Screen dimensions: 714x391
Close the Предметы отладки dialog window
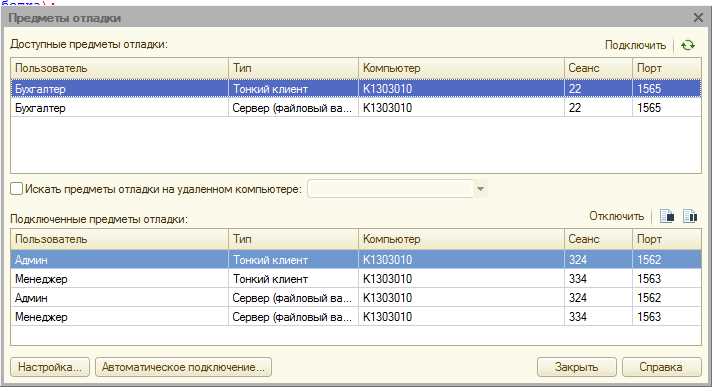[x=698, y=18]
